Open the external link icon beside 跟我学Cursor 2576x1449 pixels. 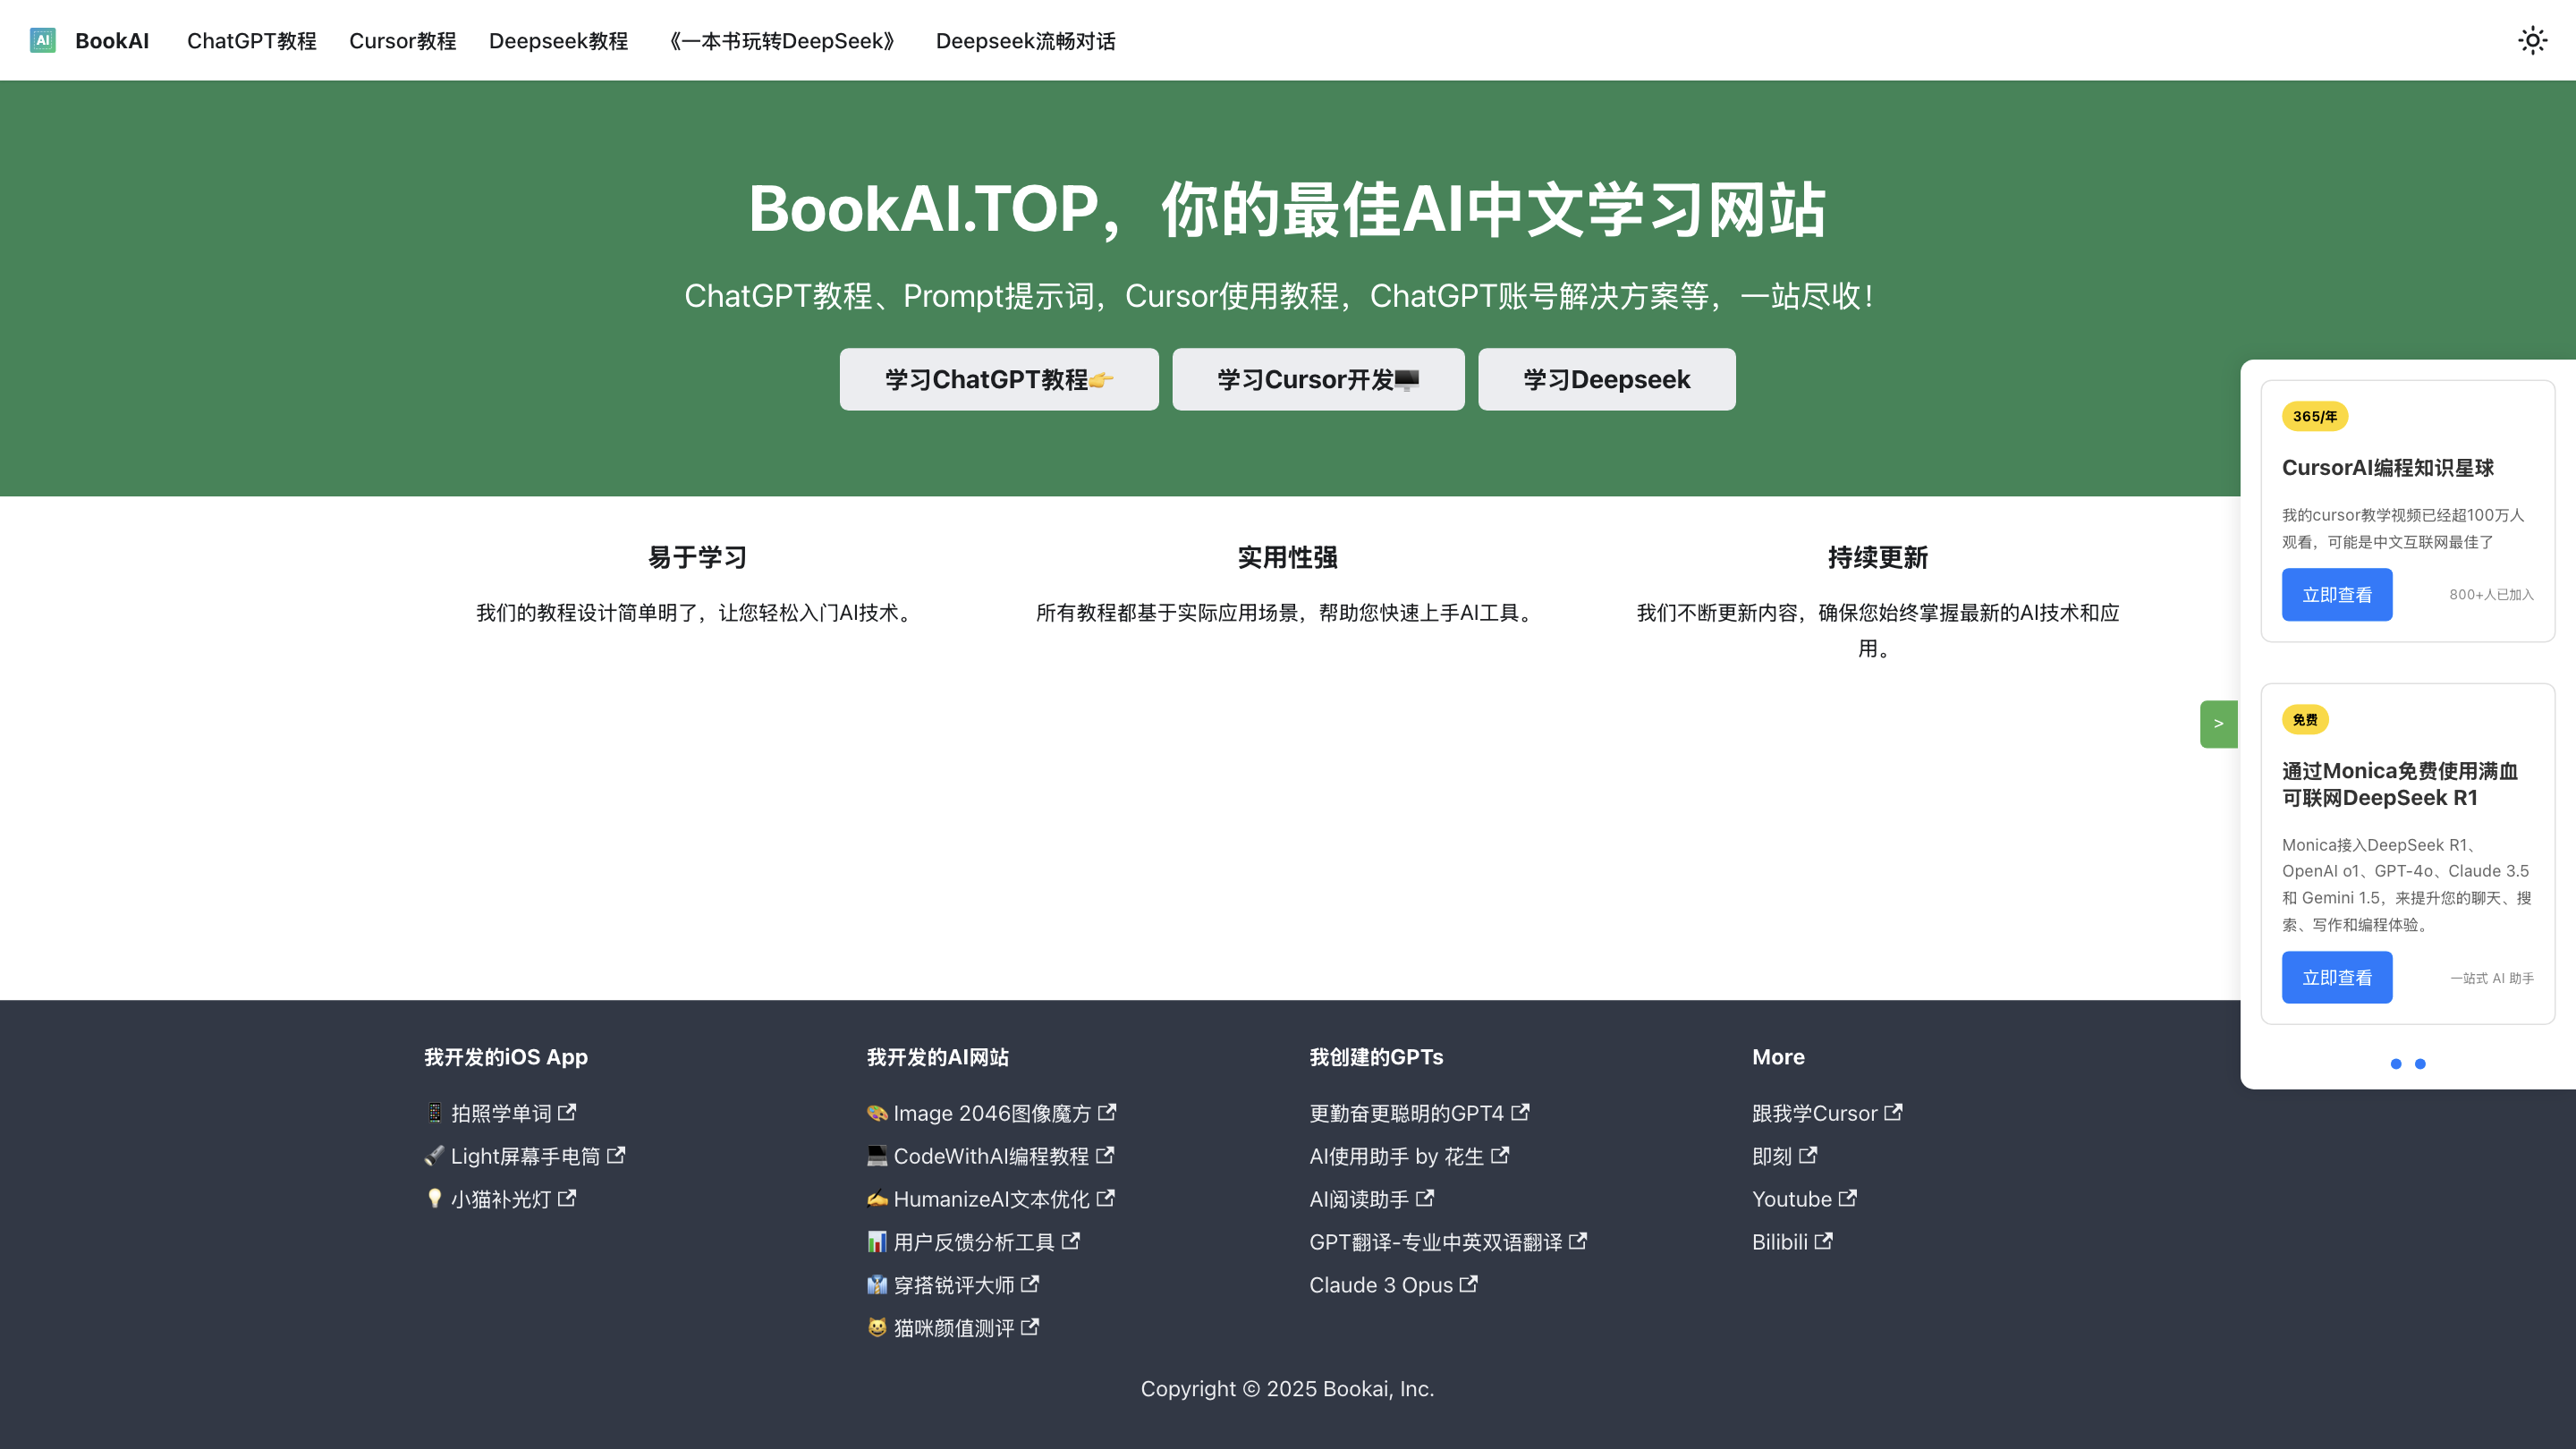pyautogui.click(x=1894, y=1112)
